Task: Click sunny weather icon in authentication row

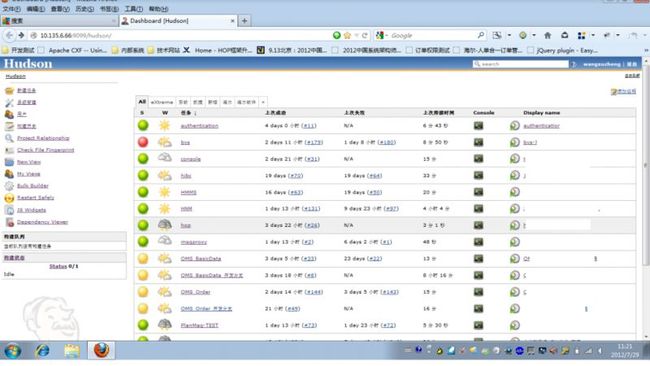Action: coord(165,126)
